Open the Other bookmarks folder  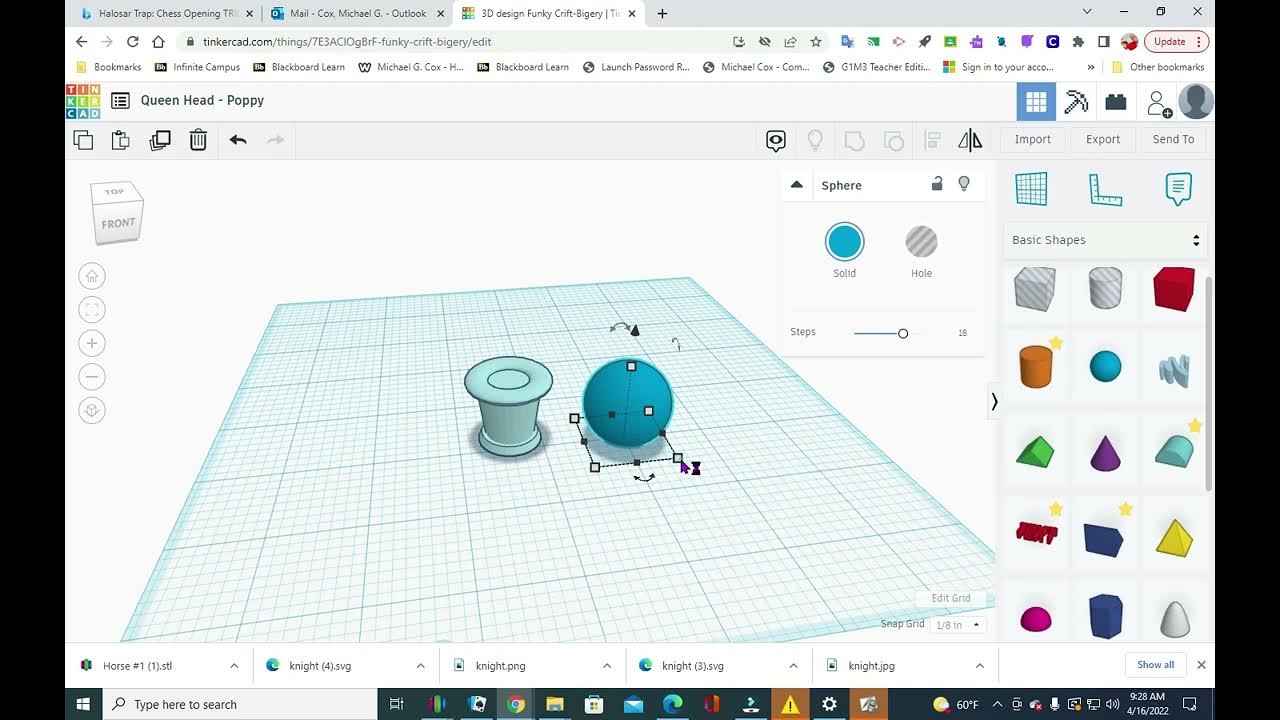(1158, 67)
